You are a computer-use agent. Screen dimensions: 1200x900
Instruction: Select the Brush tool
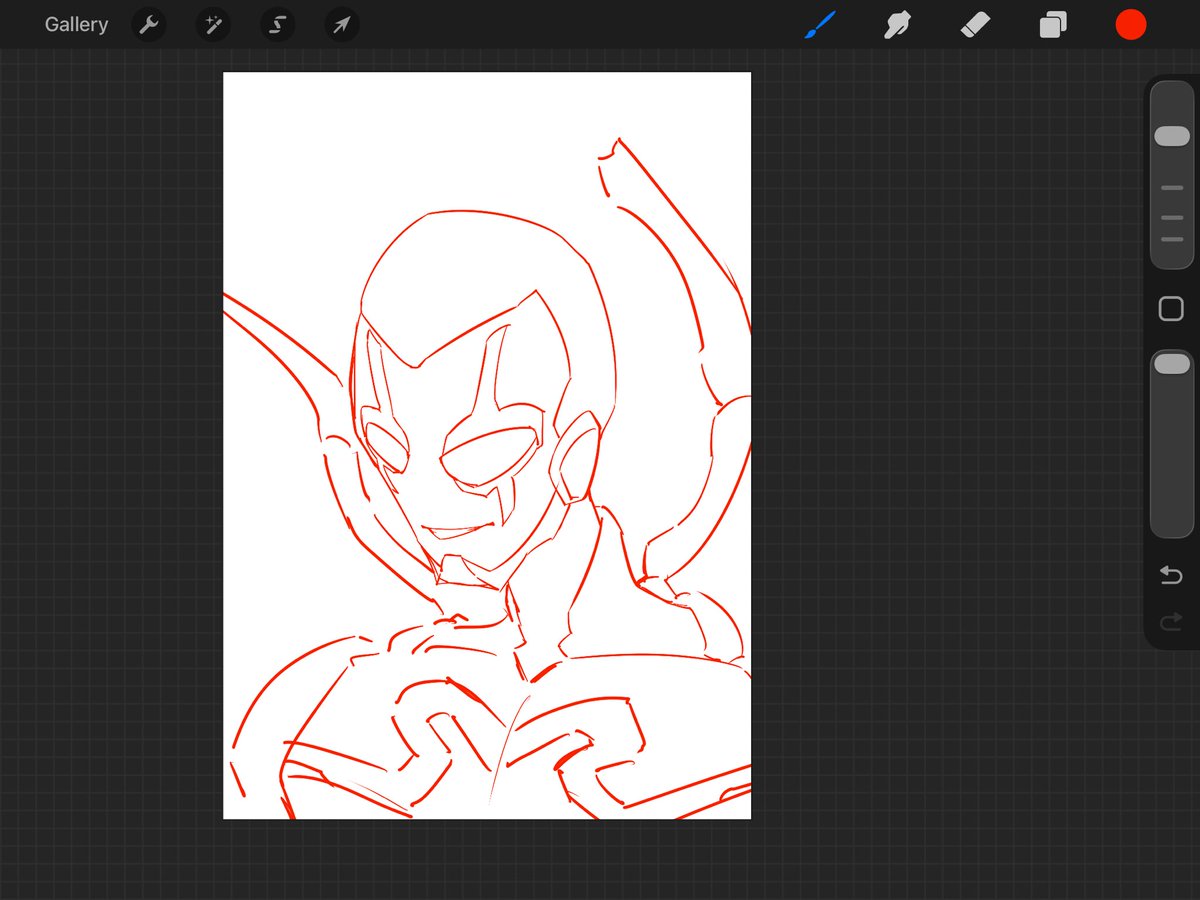click(x=820, y=25)
